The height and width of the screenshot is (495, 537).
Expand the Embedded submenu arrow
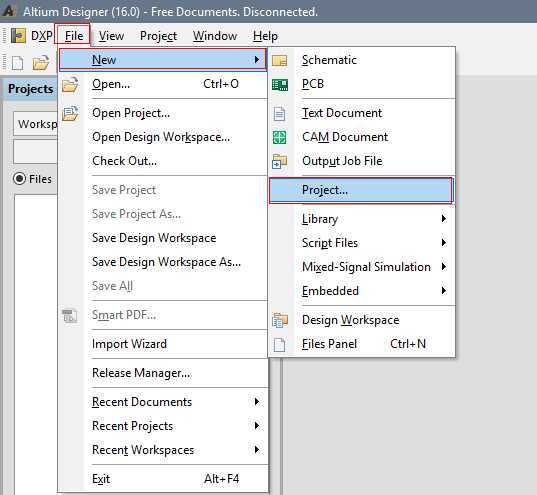(x=444, y=290)
